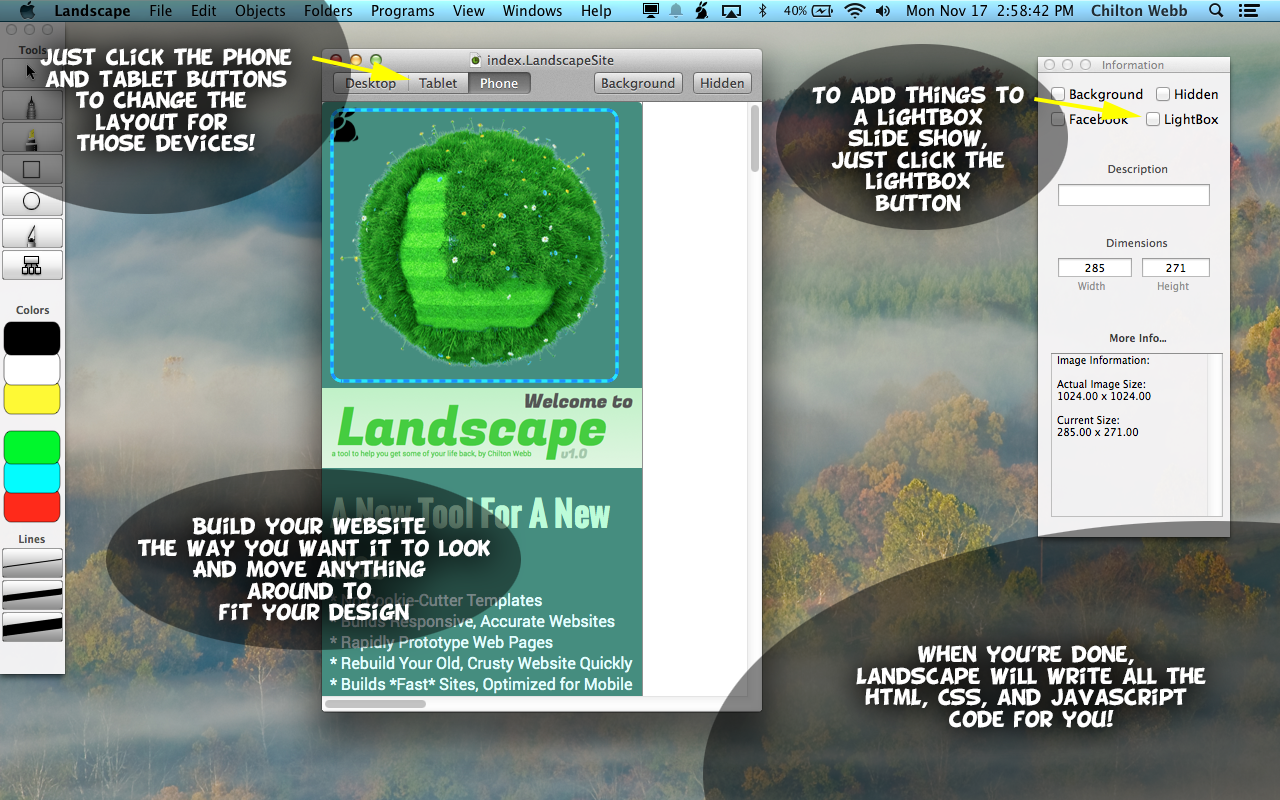The image size is (1280, 800).
Task: Choose the highlighter marker tool
Action: coord(32,137)
